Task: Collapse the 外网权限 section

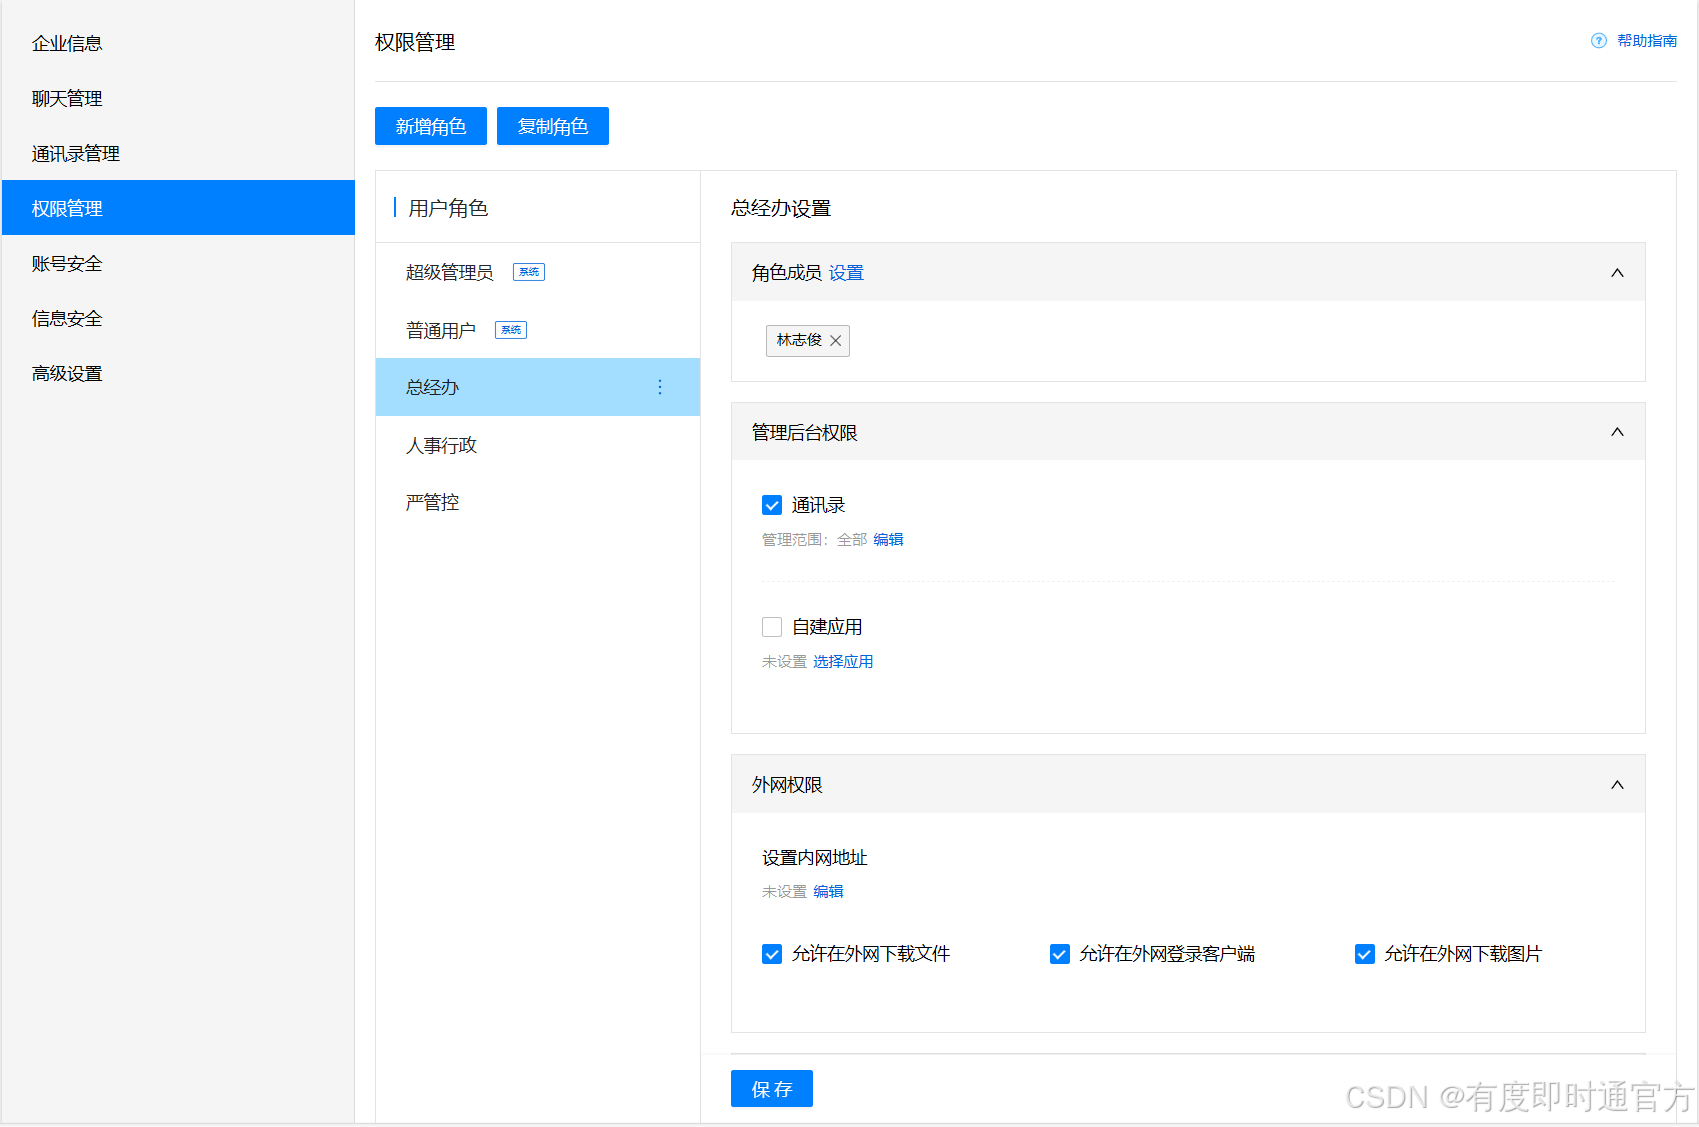Action: click(1617, 785)
